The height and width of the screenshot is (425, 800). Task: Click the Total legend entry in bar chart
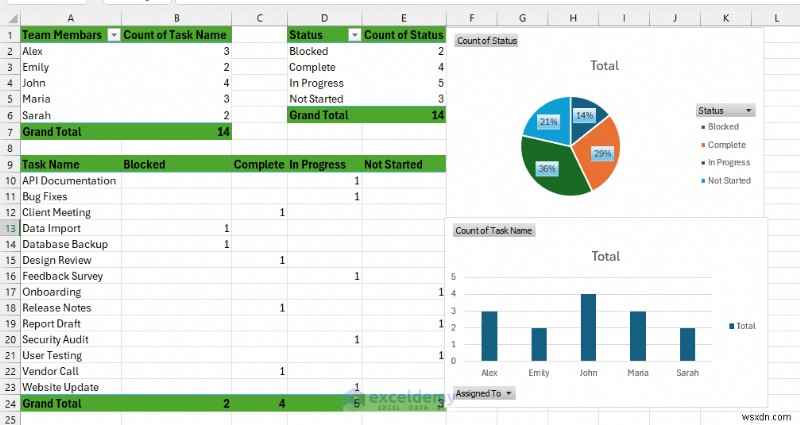(x=742, y=326)
